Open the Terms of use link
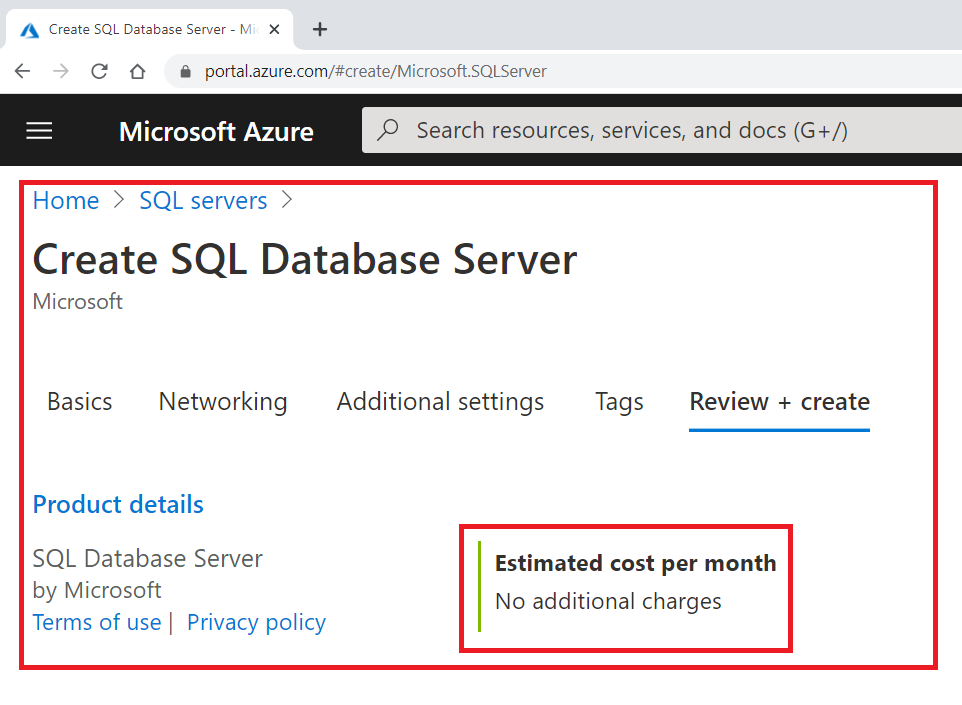Image resolution: width=962 pixels, height=705 pixels. click(x=97, y=622)
